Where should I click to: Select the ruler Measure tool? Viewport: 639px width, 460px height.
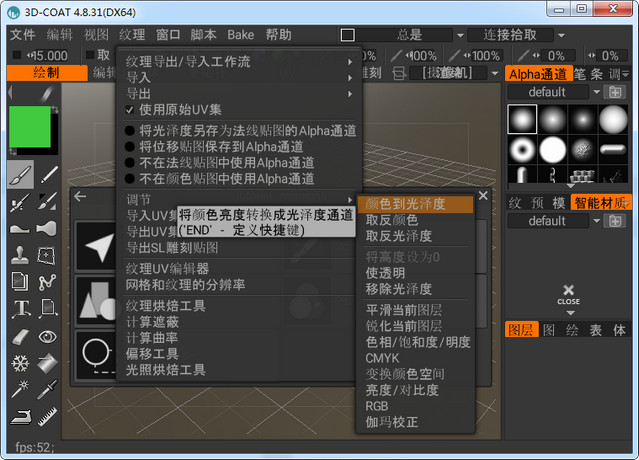pos(47,415)
